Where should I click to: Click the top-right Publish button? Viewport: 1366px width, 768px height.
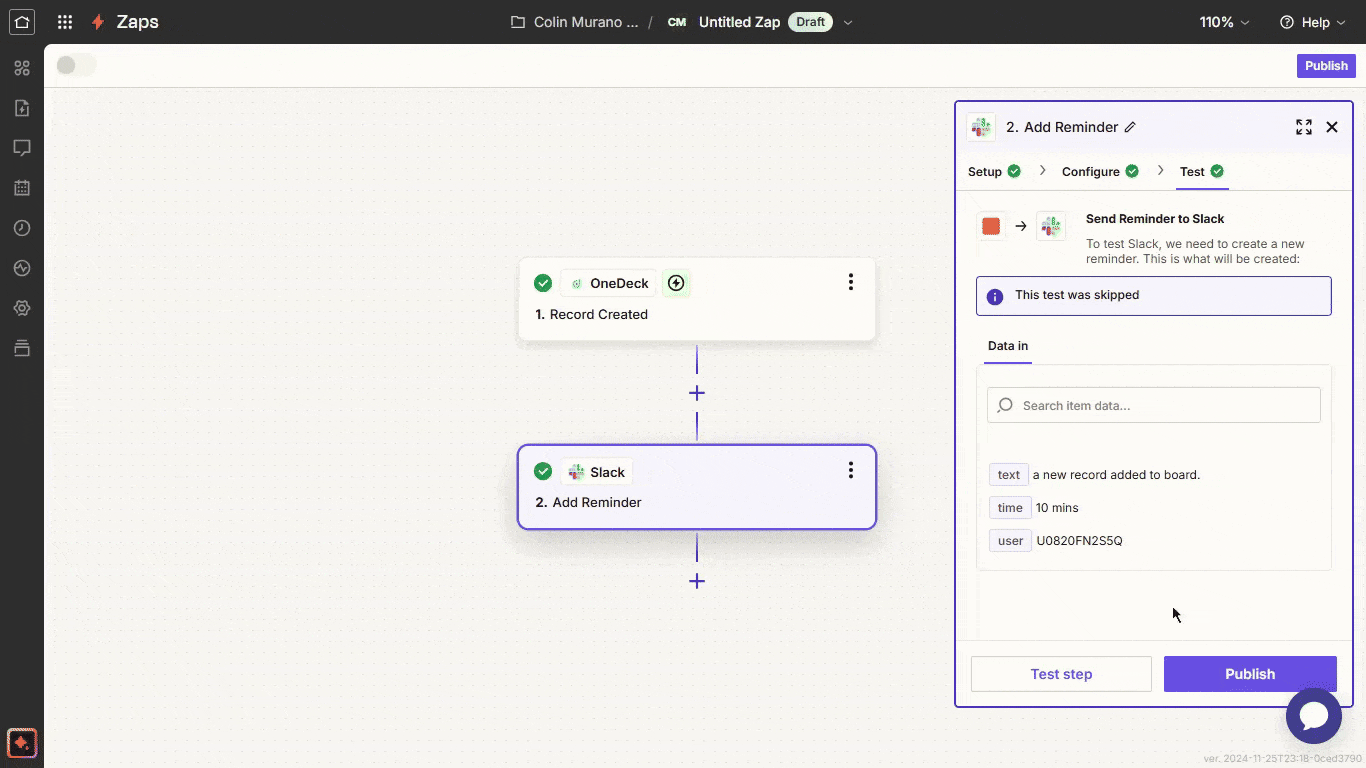pyautogui.click(x=1326, y=66)
